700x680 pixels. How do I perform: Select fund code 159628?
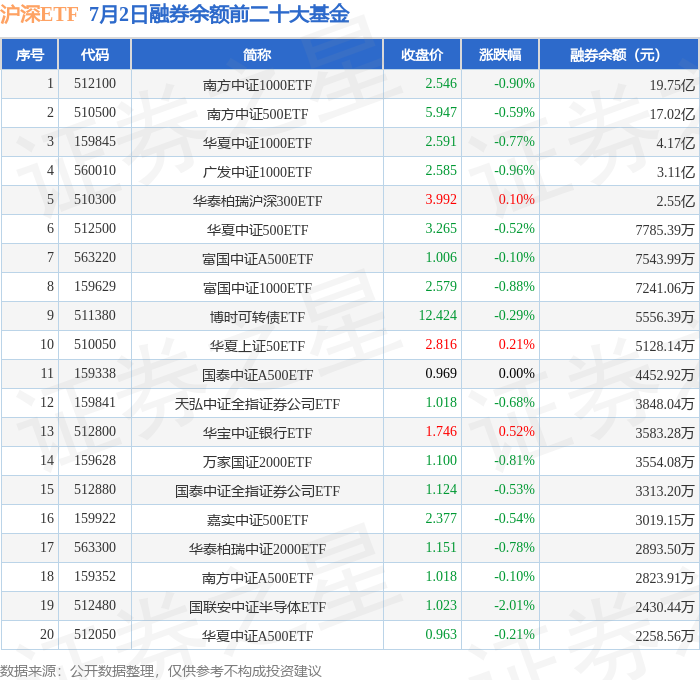tap(95, 461)
